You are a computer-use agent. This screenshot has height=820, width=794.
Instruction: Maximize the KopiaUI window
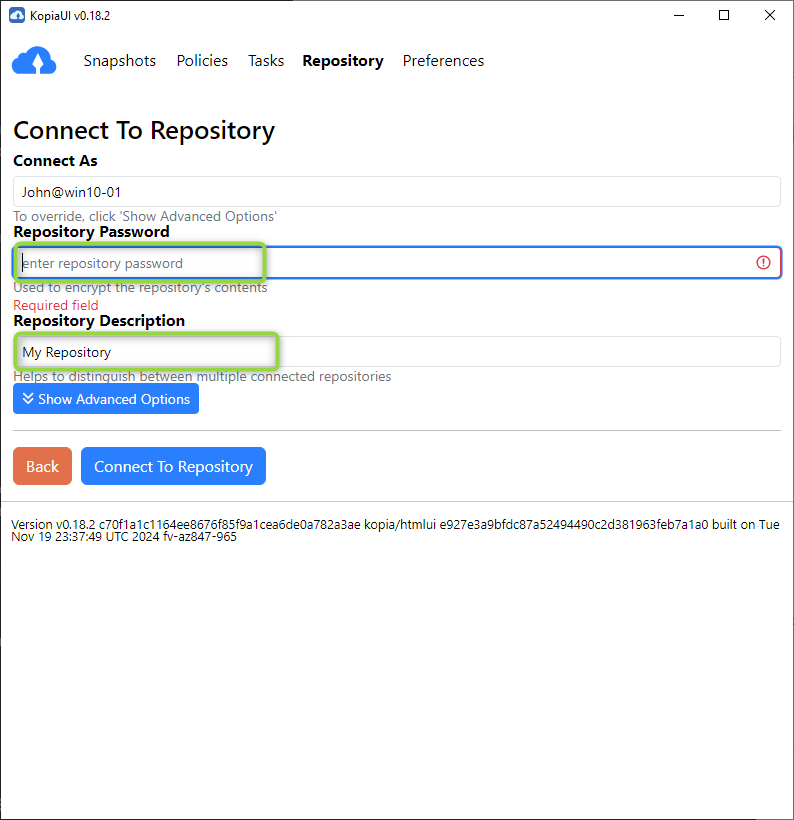click(x=724, y=15)
